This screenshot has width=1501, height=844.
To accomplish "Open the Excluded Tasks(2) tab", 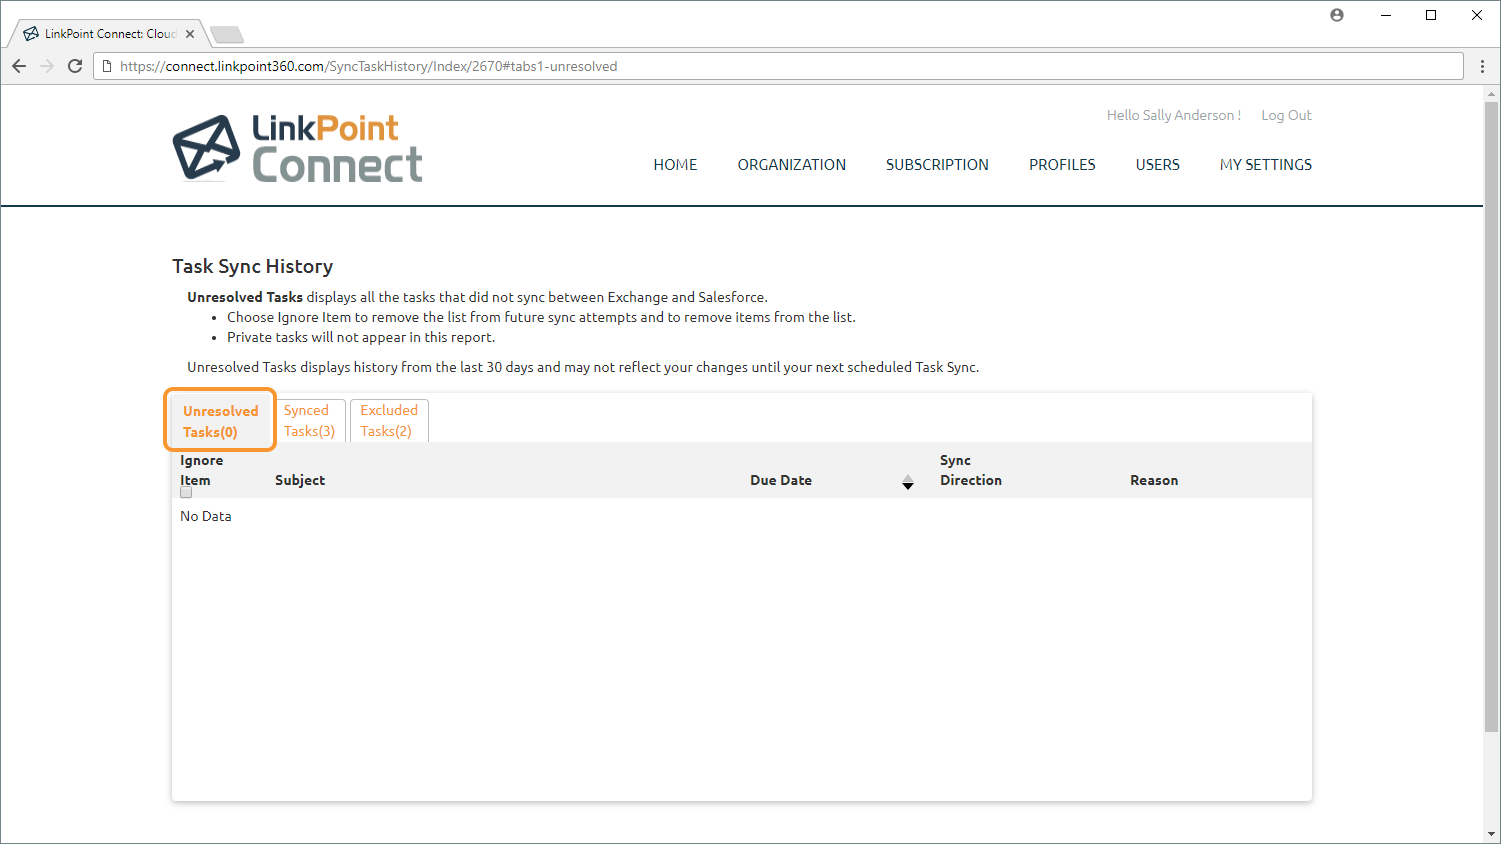I will (x=389, y=421).
